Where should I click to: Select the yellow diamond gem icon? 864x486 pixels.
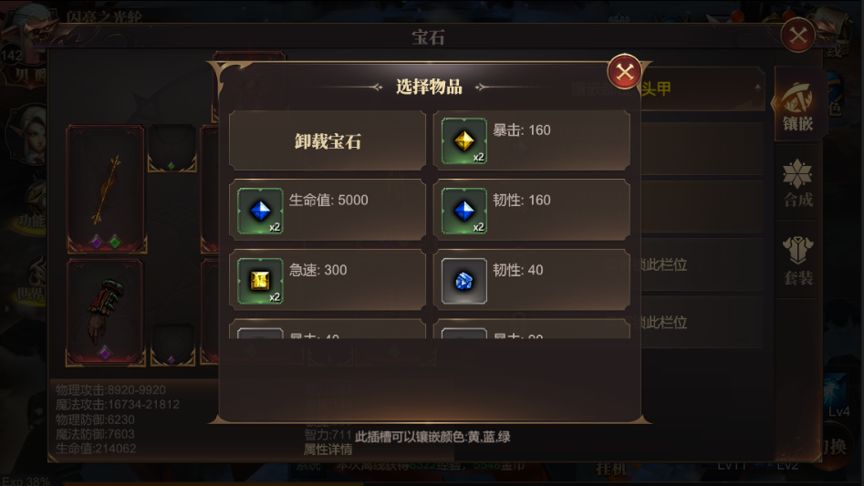464,141
